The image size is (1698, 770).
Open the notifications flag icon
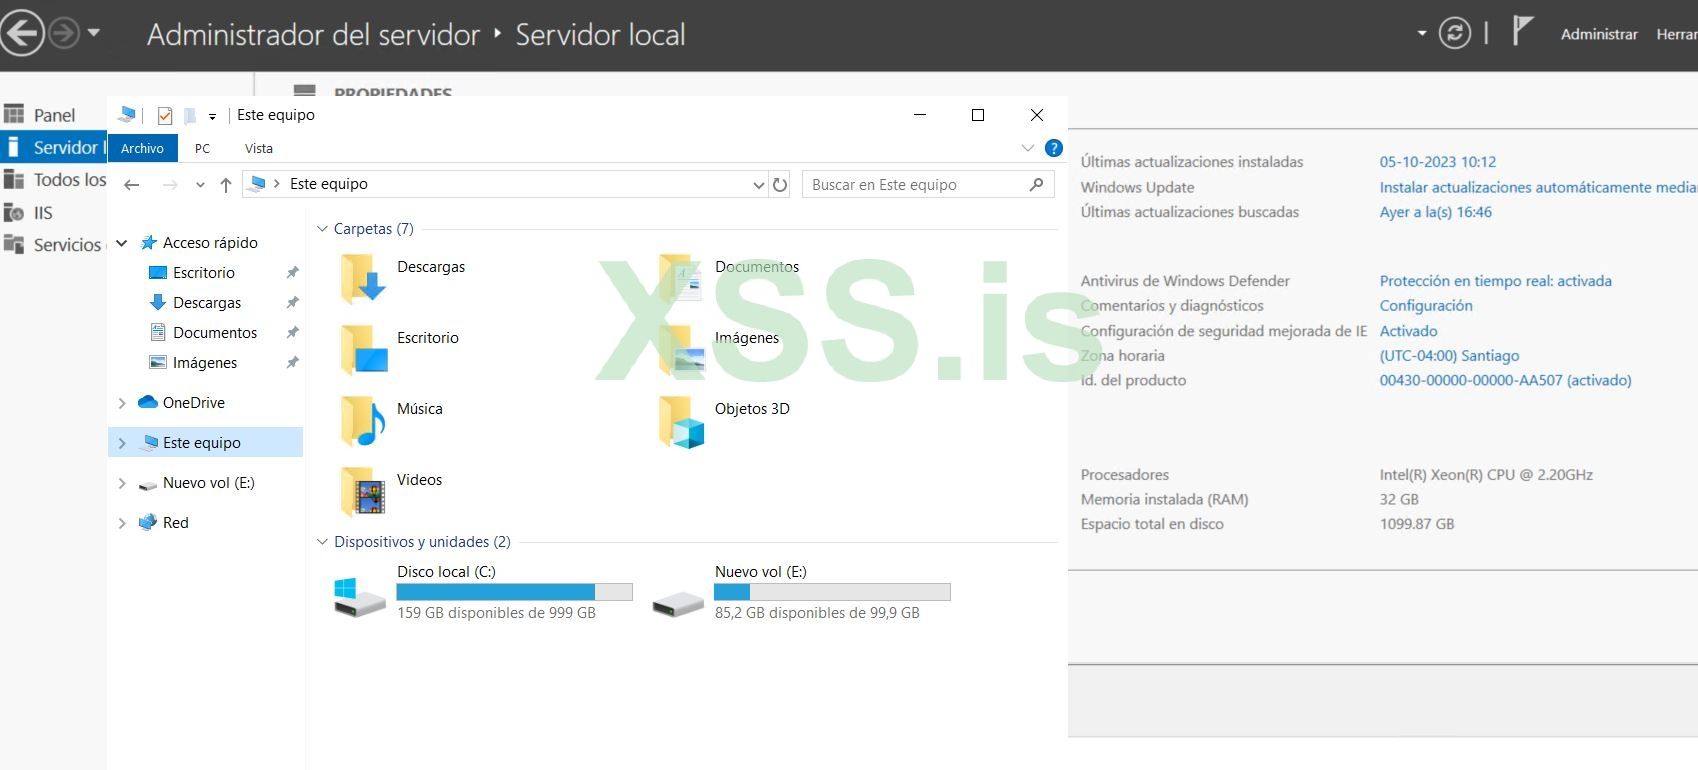[1521, 31]
